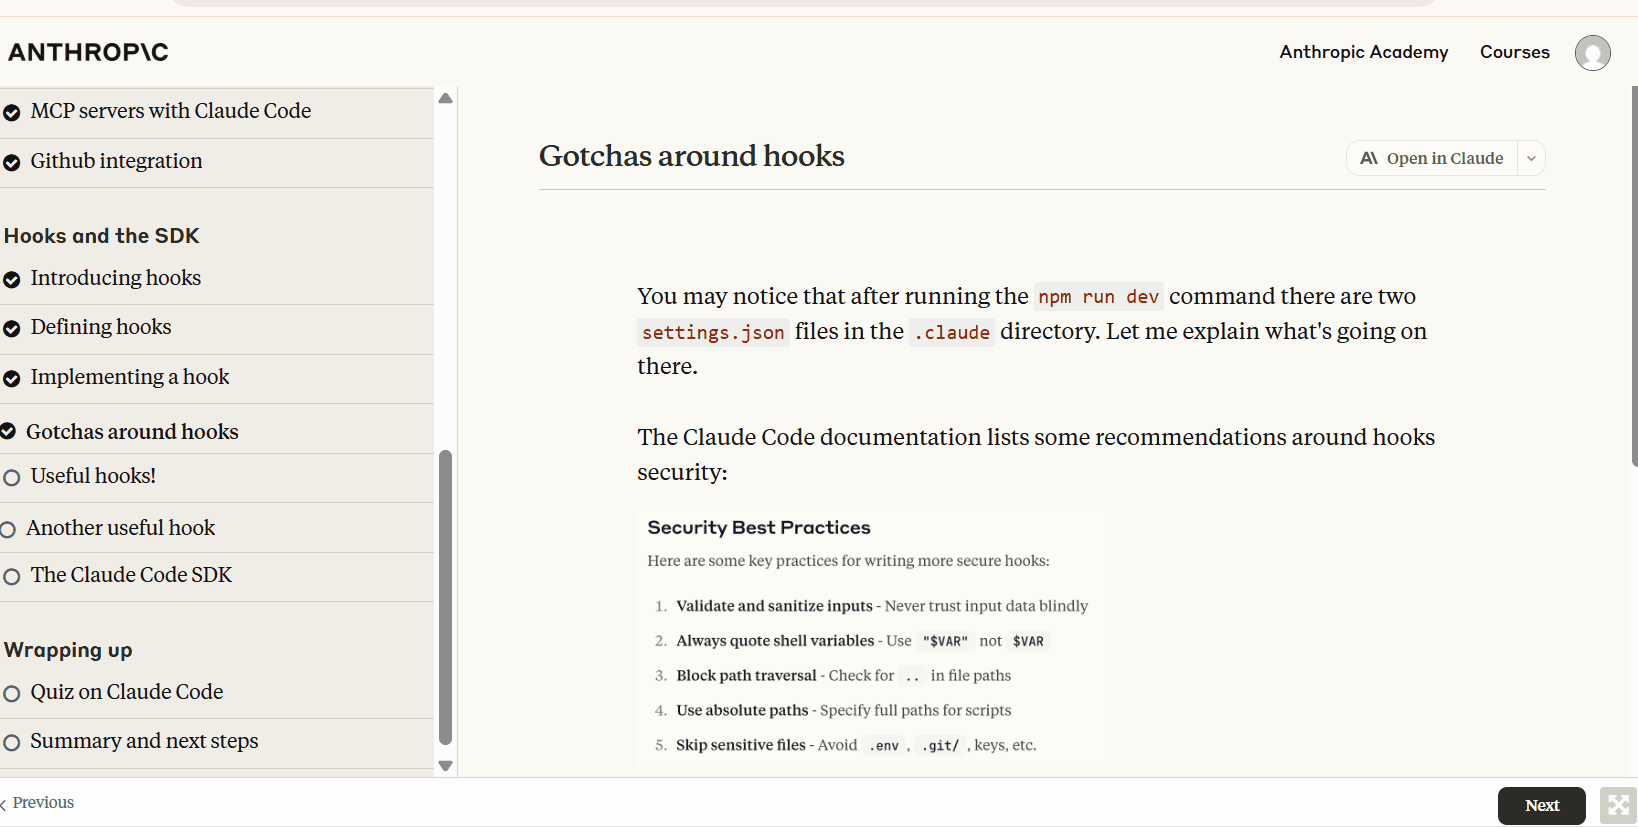Click checkmark beside Gotchas around hooks
Screen dimensions: 1638x827
pyautogui.click(x=8, y=432)
